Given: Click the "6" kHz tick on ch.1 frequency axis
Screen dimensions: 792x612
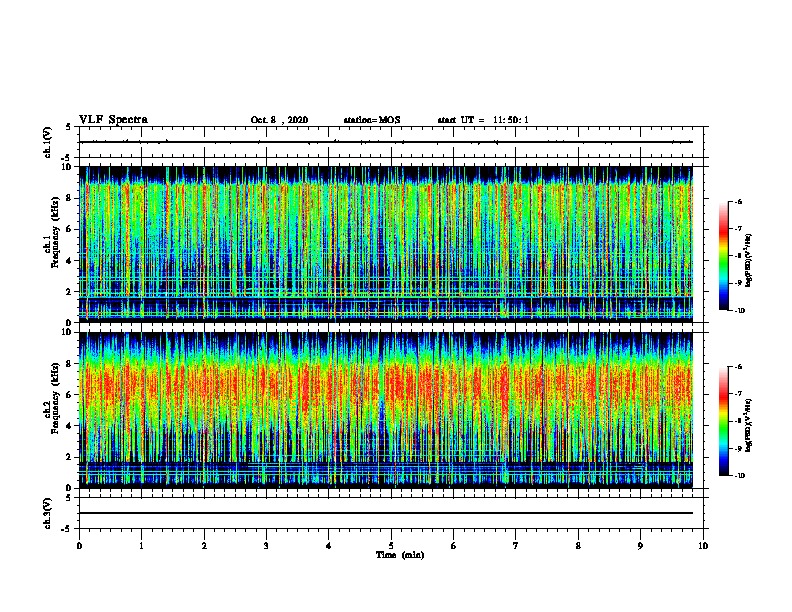Looking at the screenshot, I should (x=69, y=229).
